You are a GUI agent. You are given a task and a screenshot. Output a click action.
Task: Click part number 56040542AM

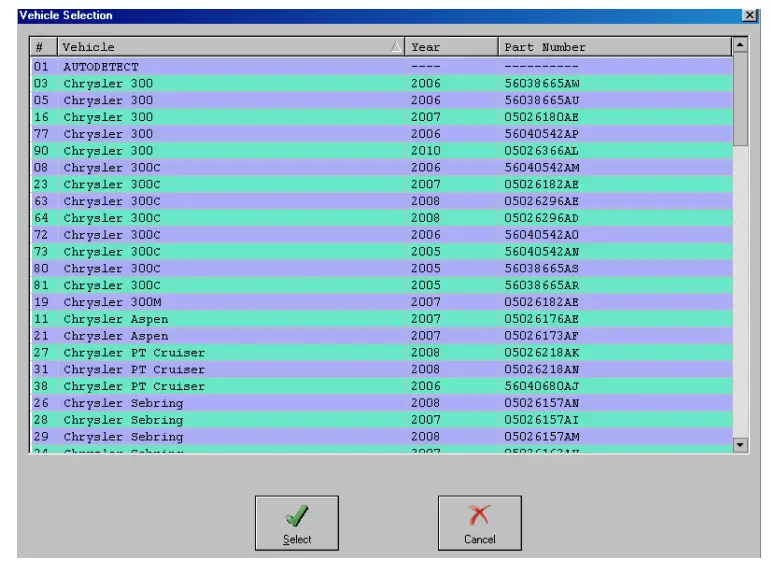coord(542,167)
